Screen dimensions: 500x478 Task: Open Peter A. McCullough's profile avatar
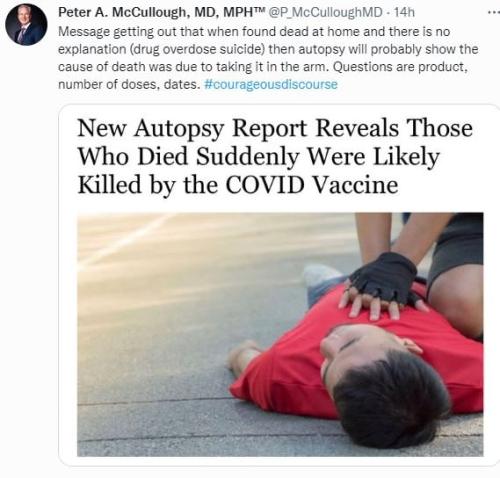coord(26,25)
